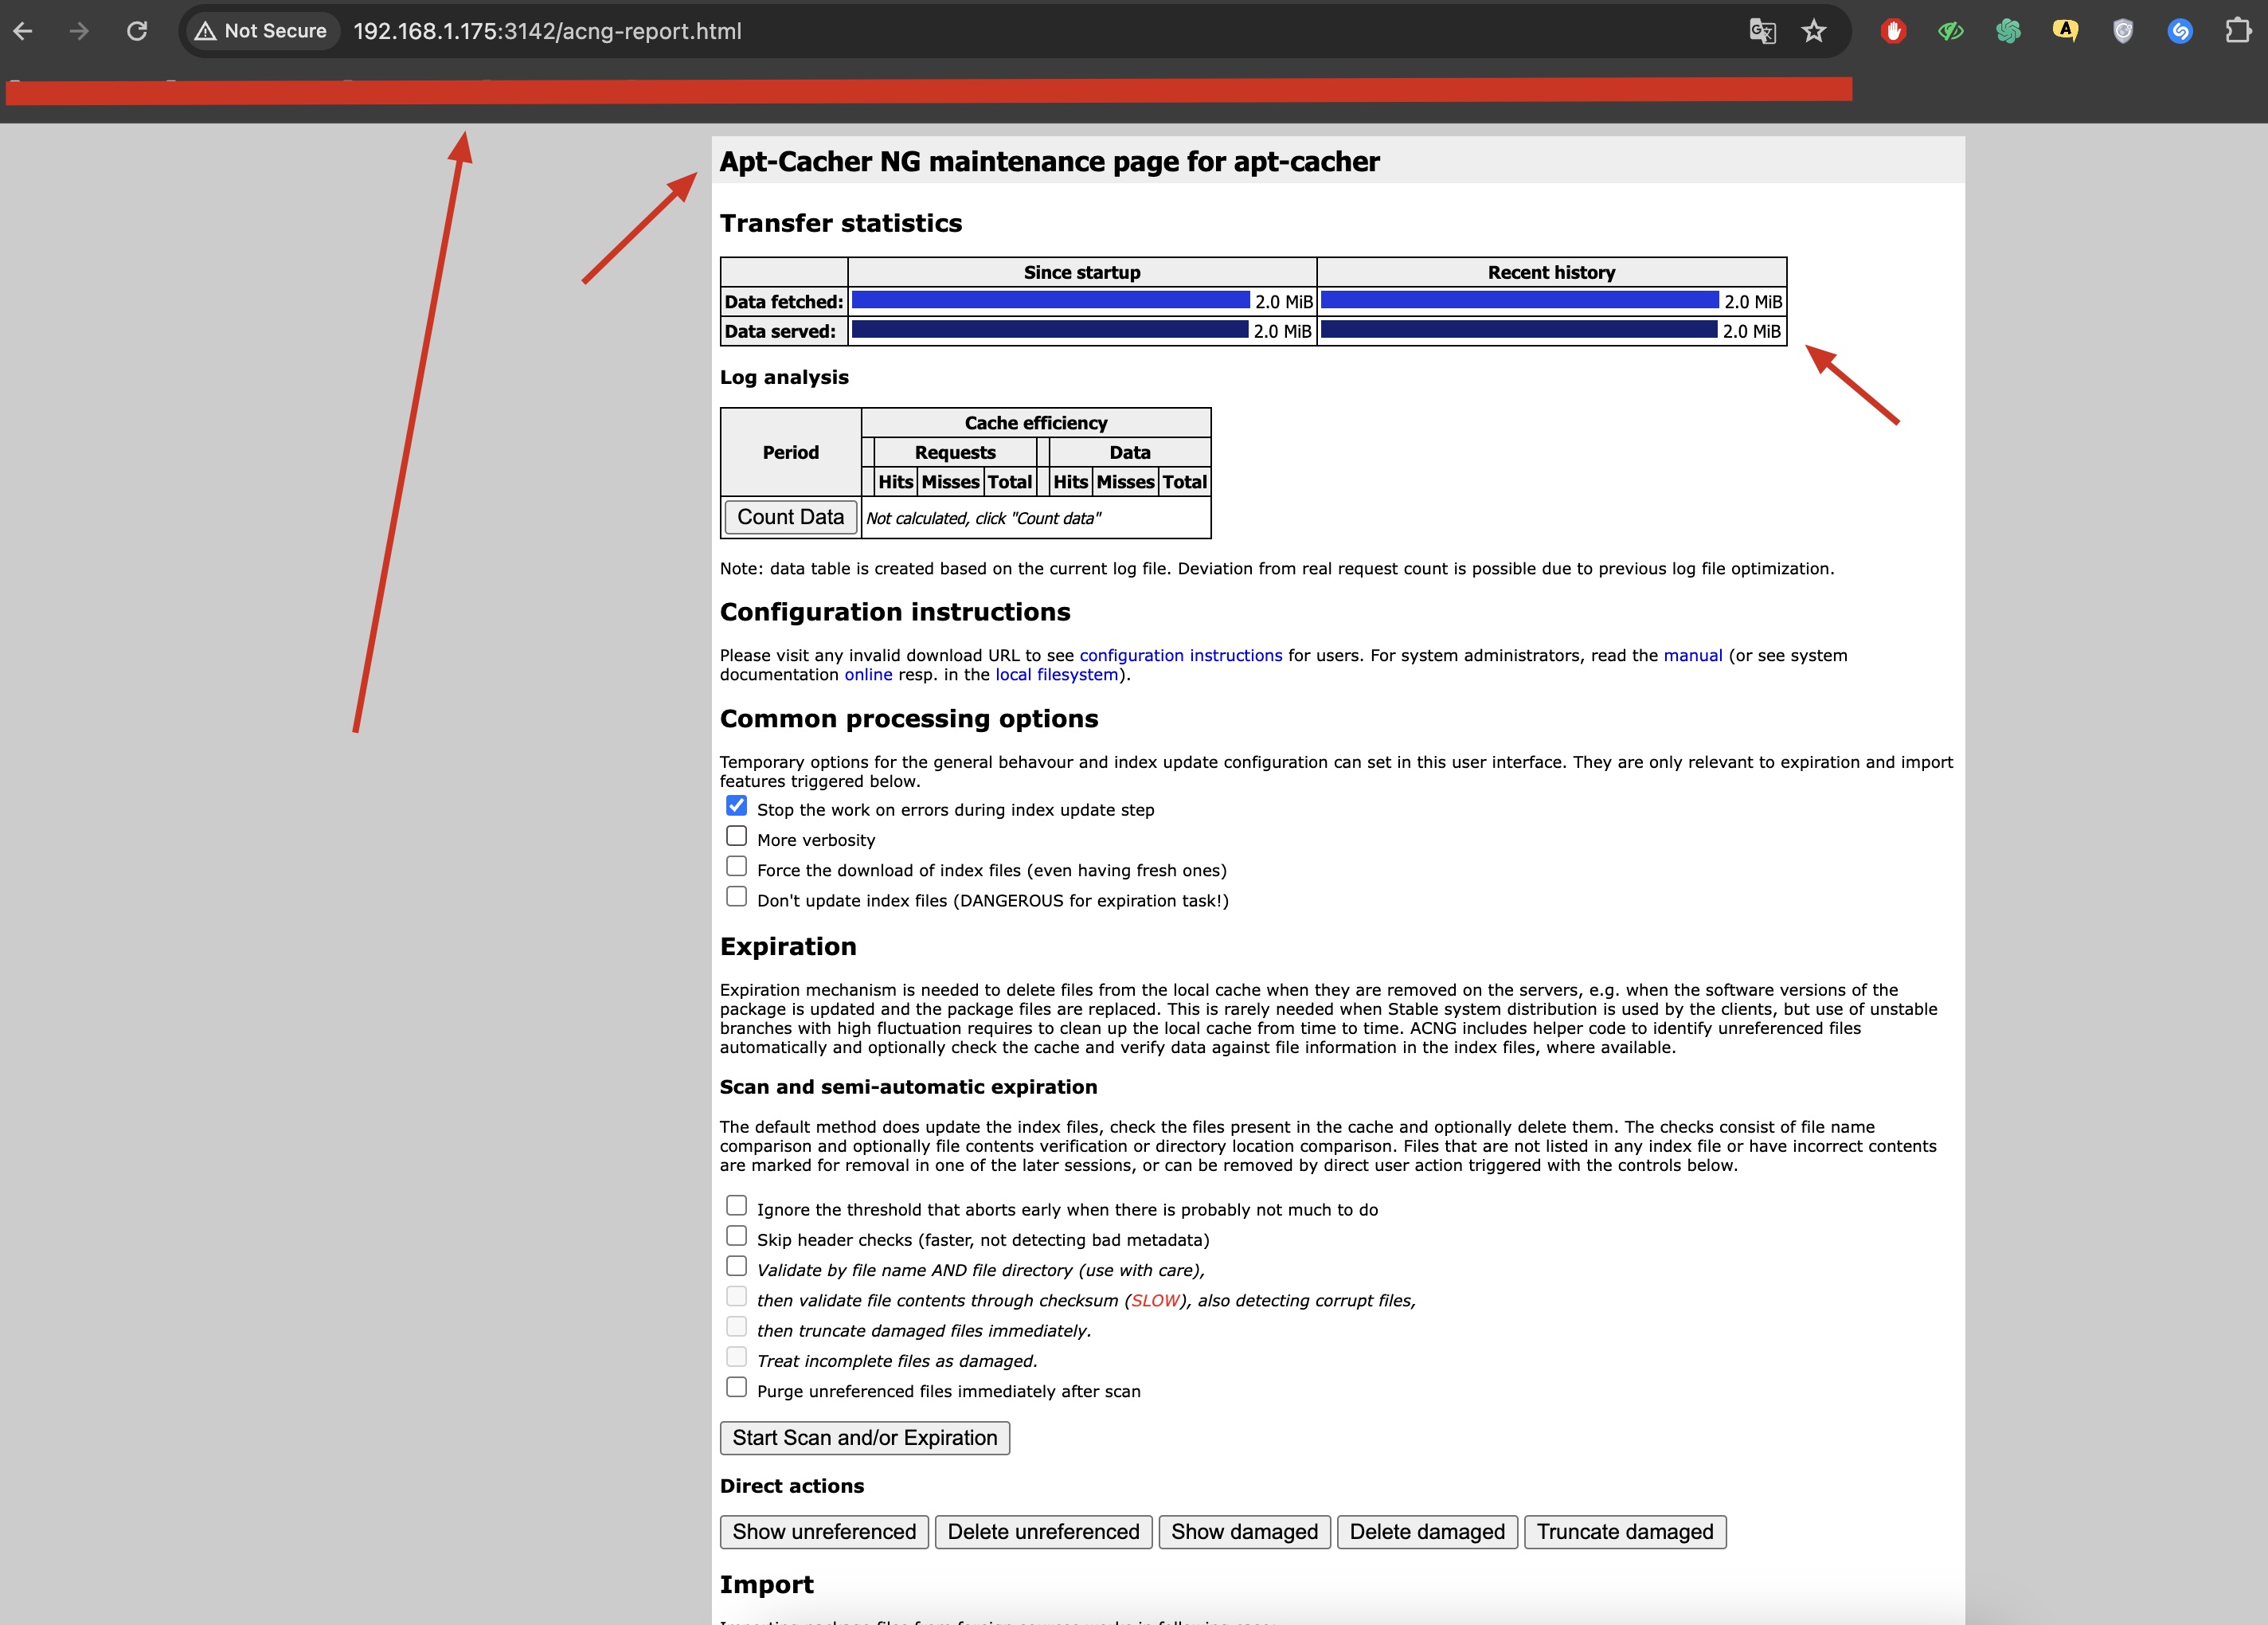The image size is (2268, 1625).
Task: Tick Force the download of index files
Action: [x=736, y=866]
